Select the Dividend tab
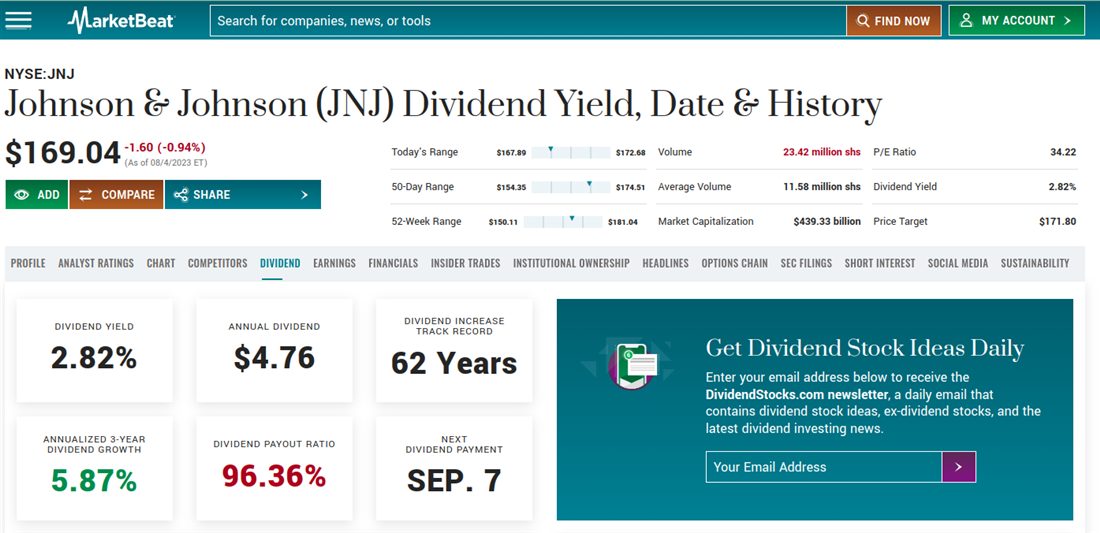The height and width of the screenshot is (533, 1100). coord(280,263)
